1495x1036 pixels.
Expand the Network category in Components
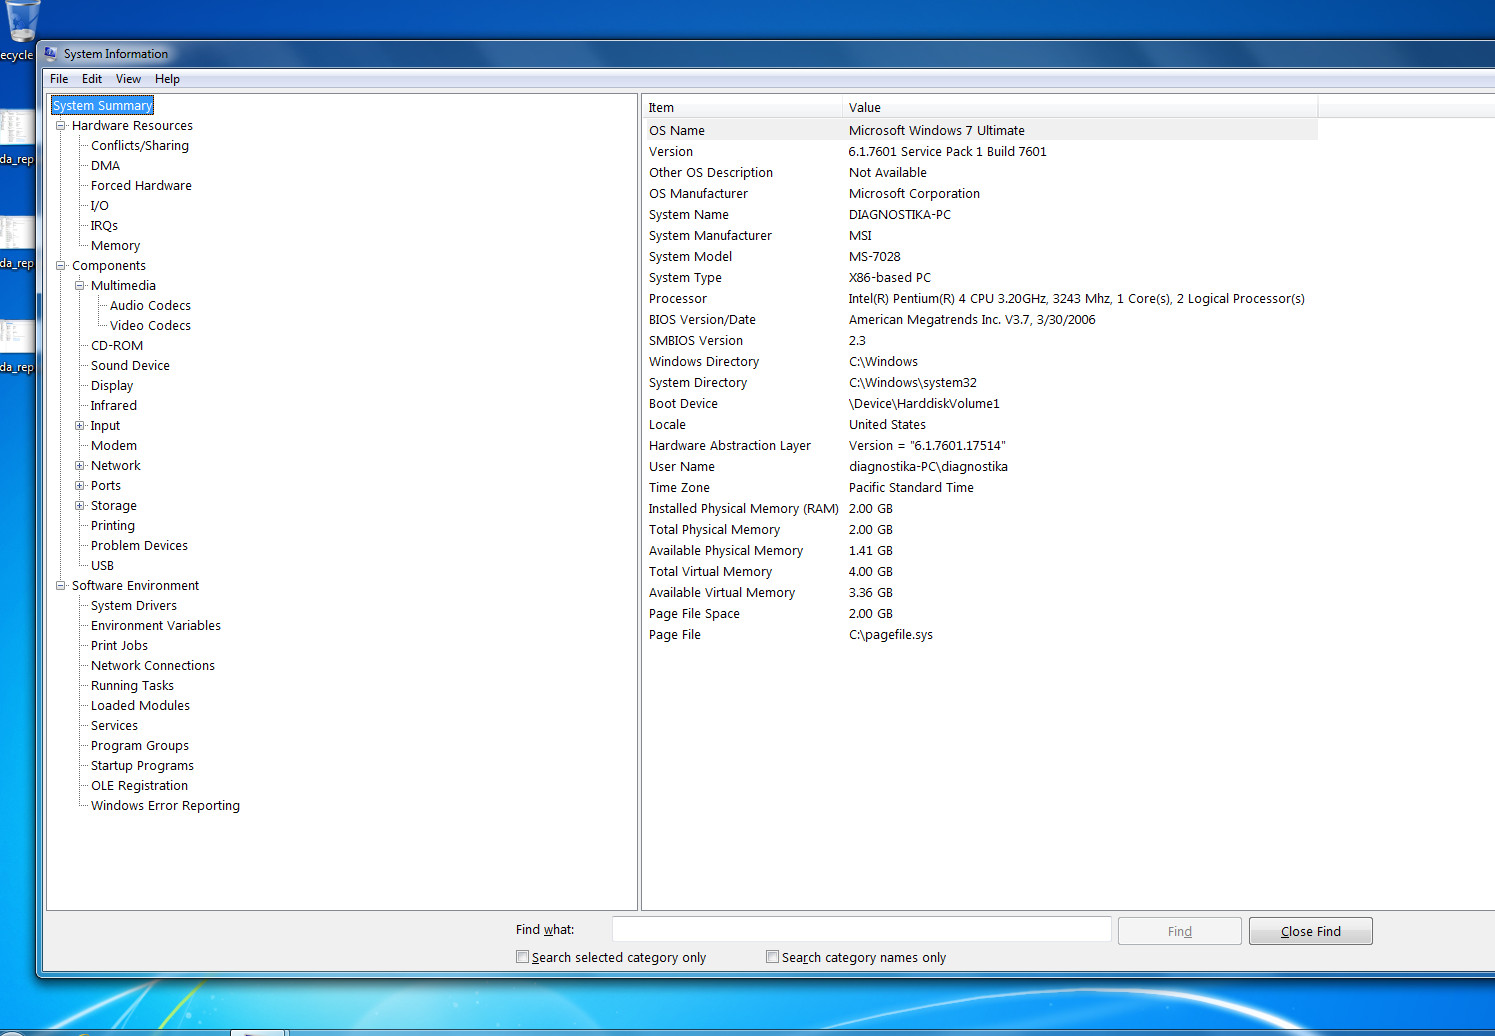80,466
